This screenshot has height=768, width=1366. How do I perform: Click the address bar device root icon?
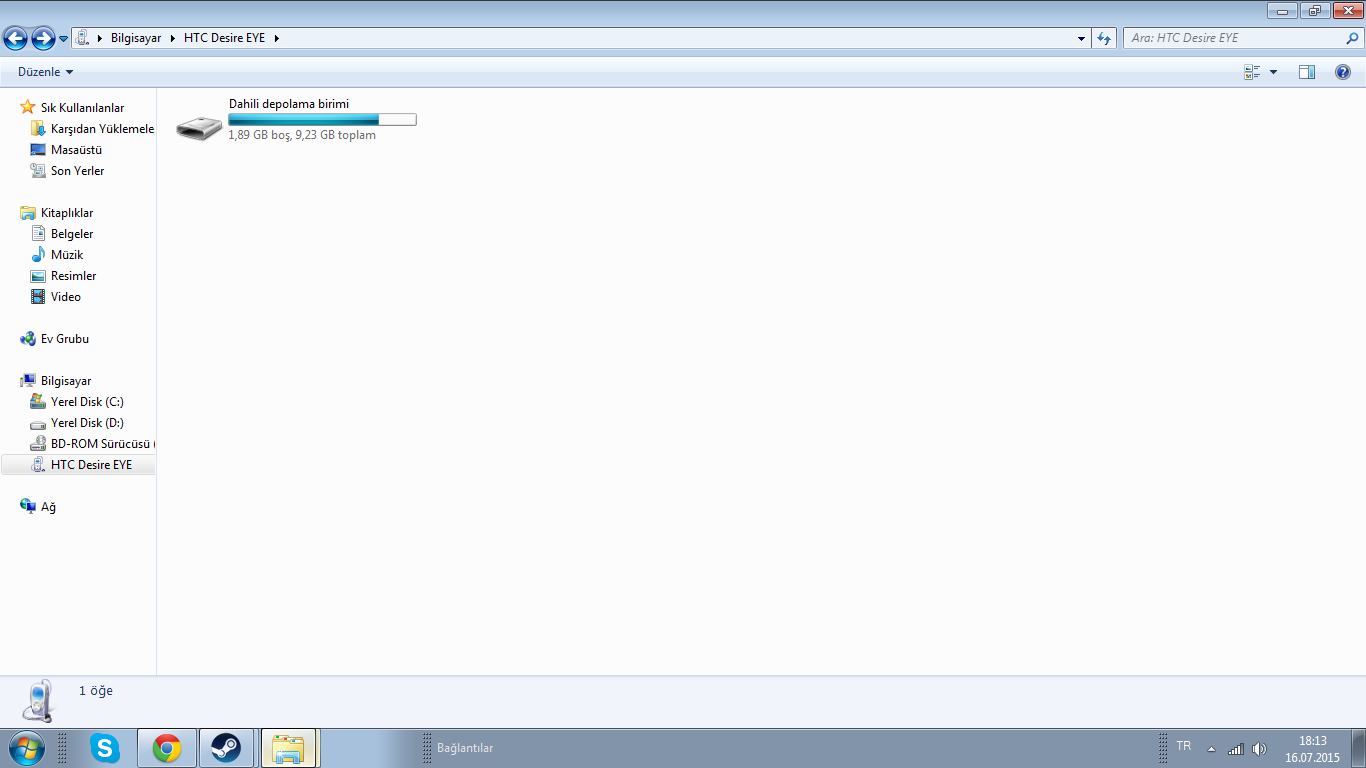coord(83,38)
